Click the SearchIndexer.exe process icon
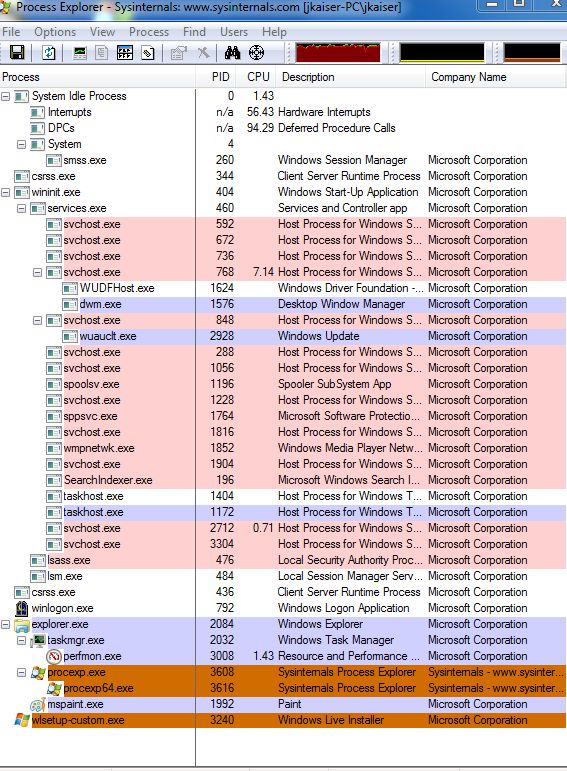Viewport: 567px width, 771px height. point(54,480)
